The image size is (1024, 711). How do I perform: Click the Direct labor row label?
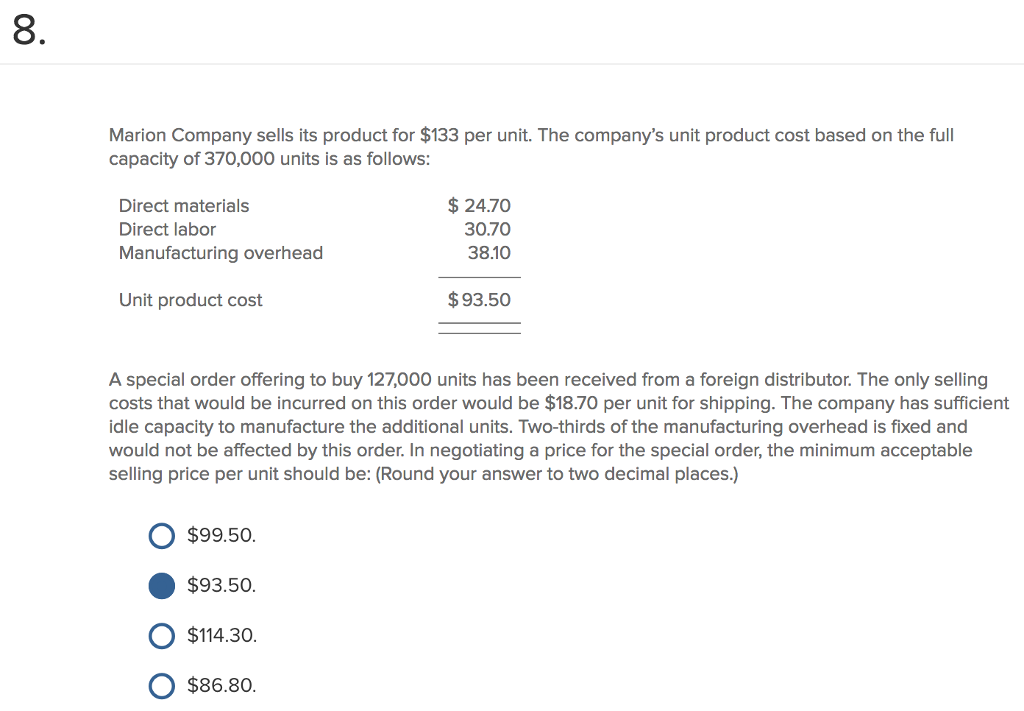pyautogui.click(x=167, y=229)
